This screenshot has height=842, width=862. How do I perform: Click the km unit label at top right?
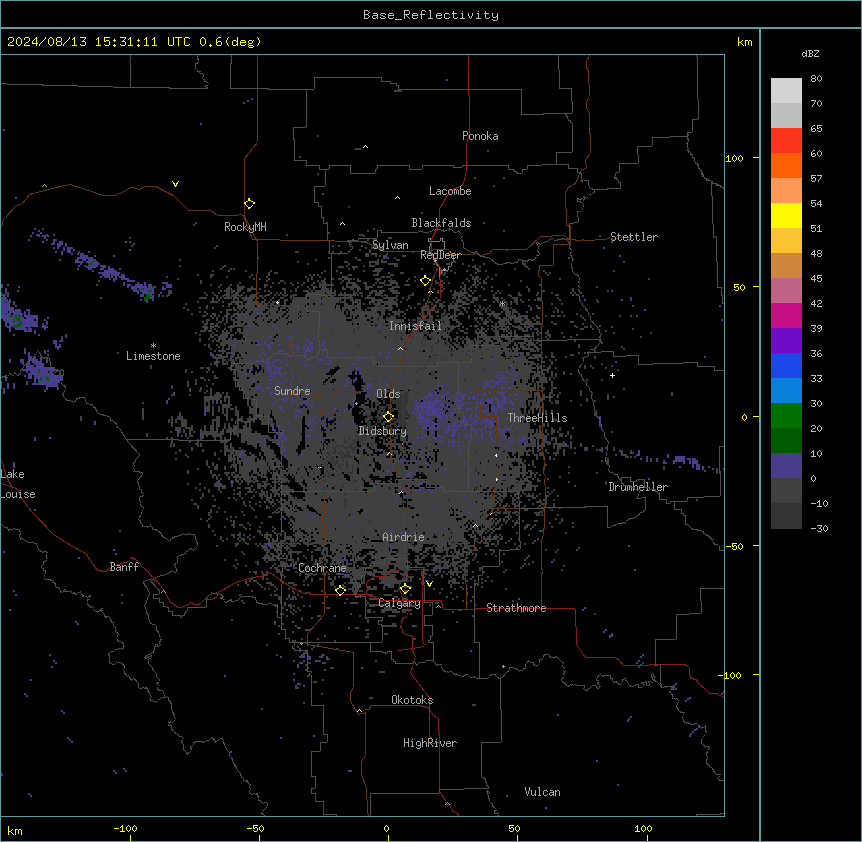745,42
